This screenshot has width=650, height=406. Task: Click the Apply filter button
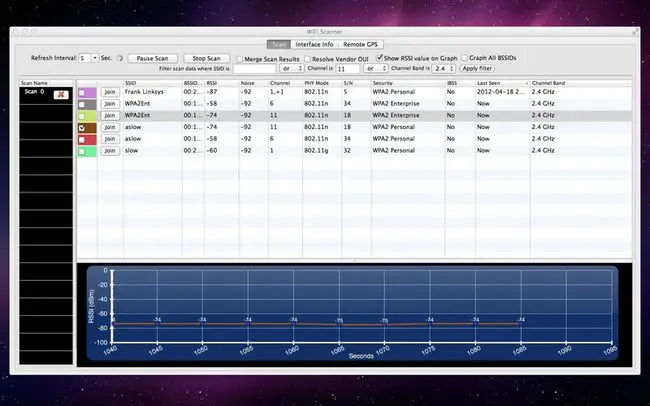pos(477,68)
